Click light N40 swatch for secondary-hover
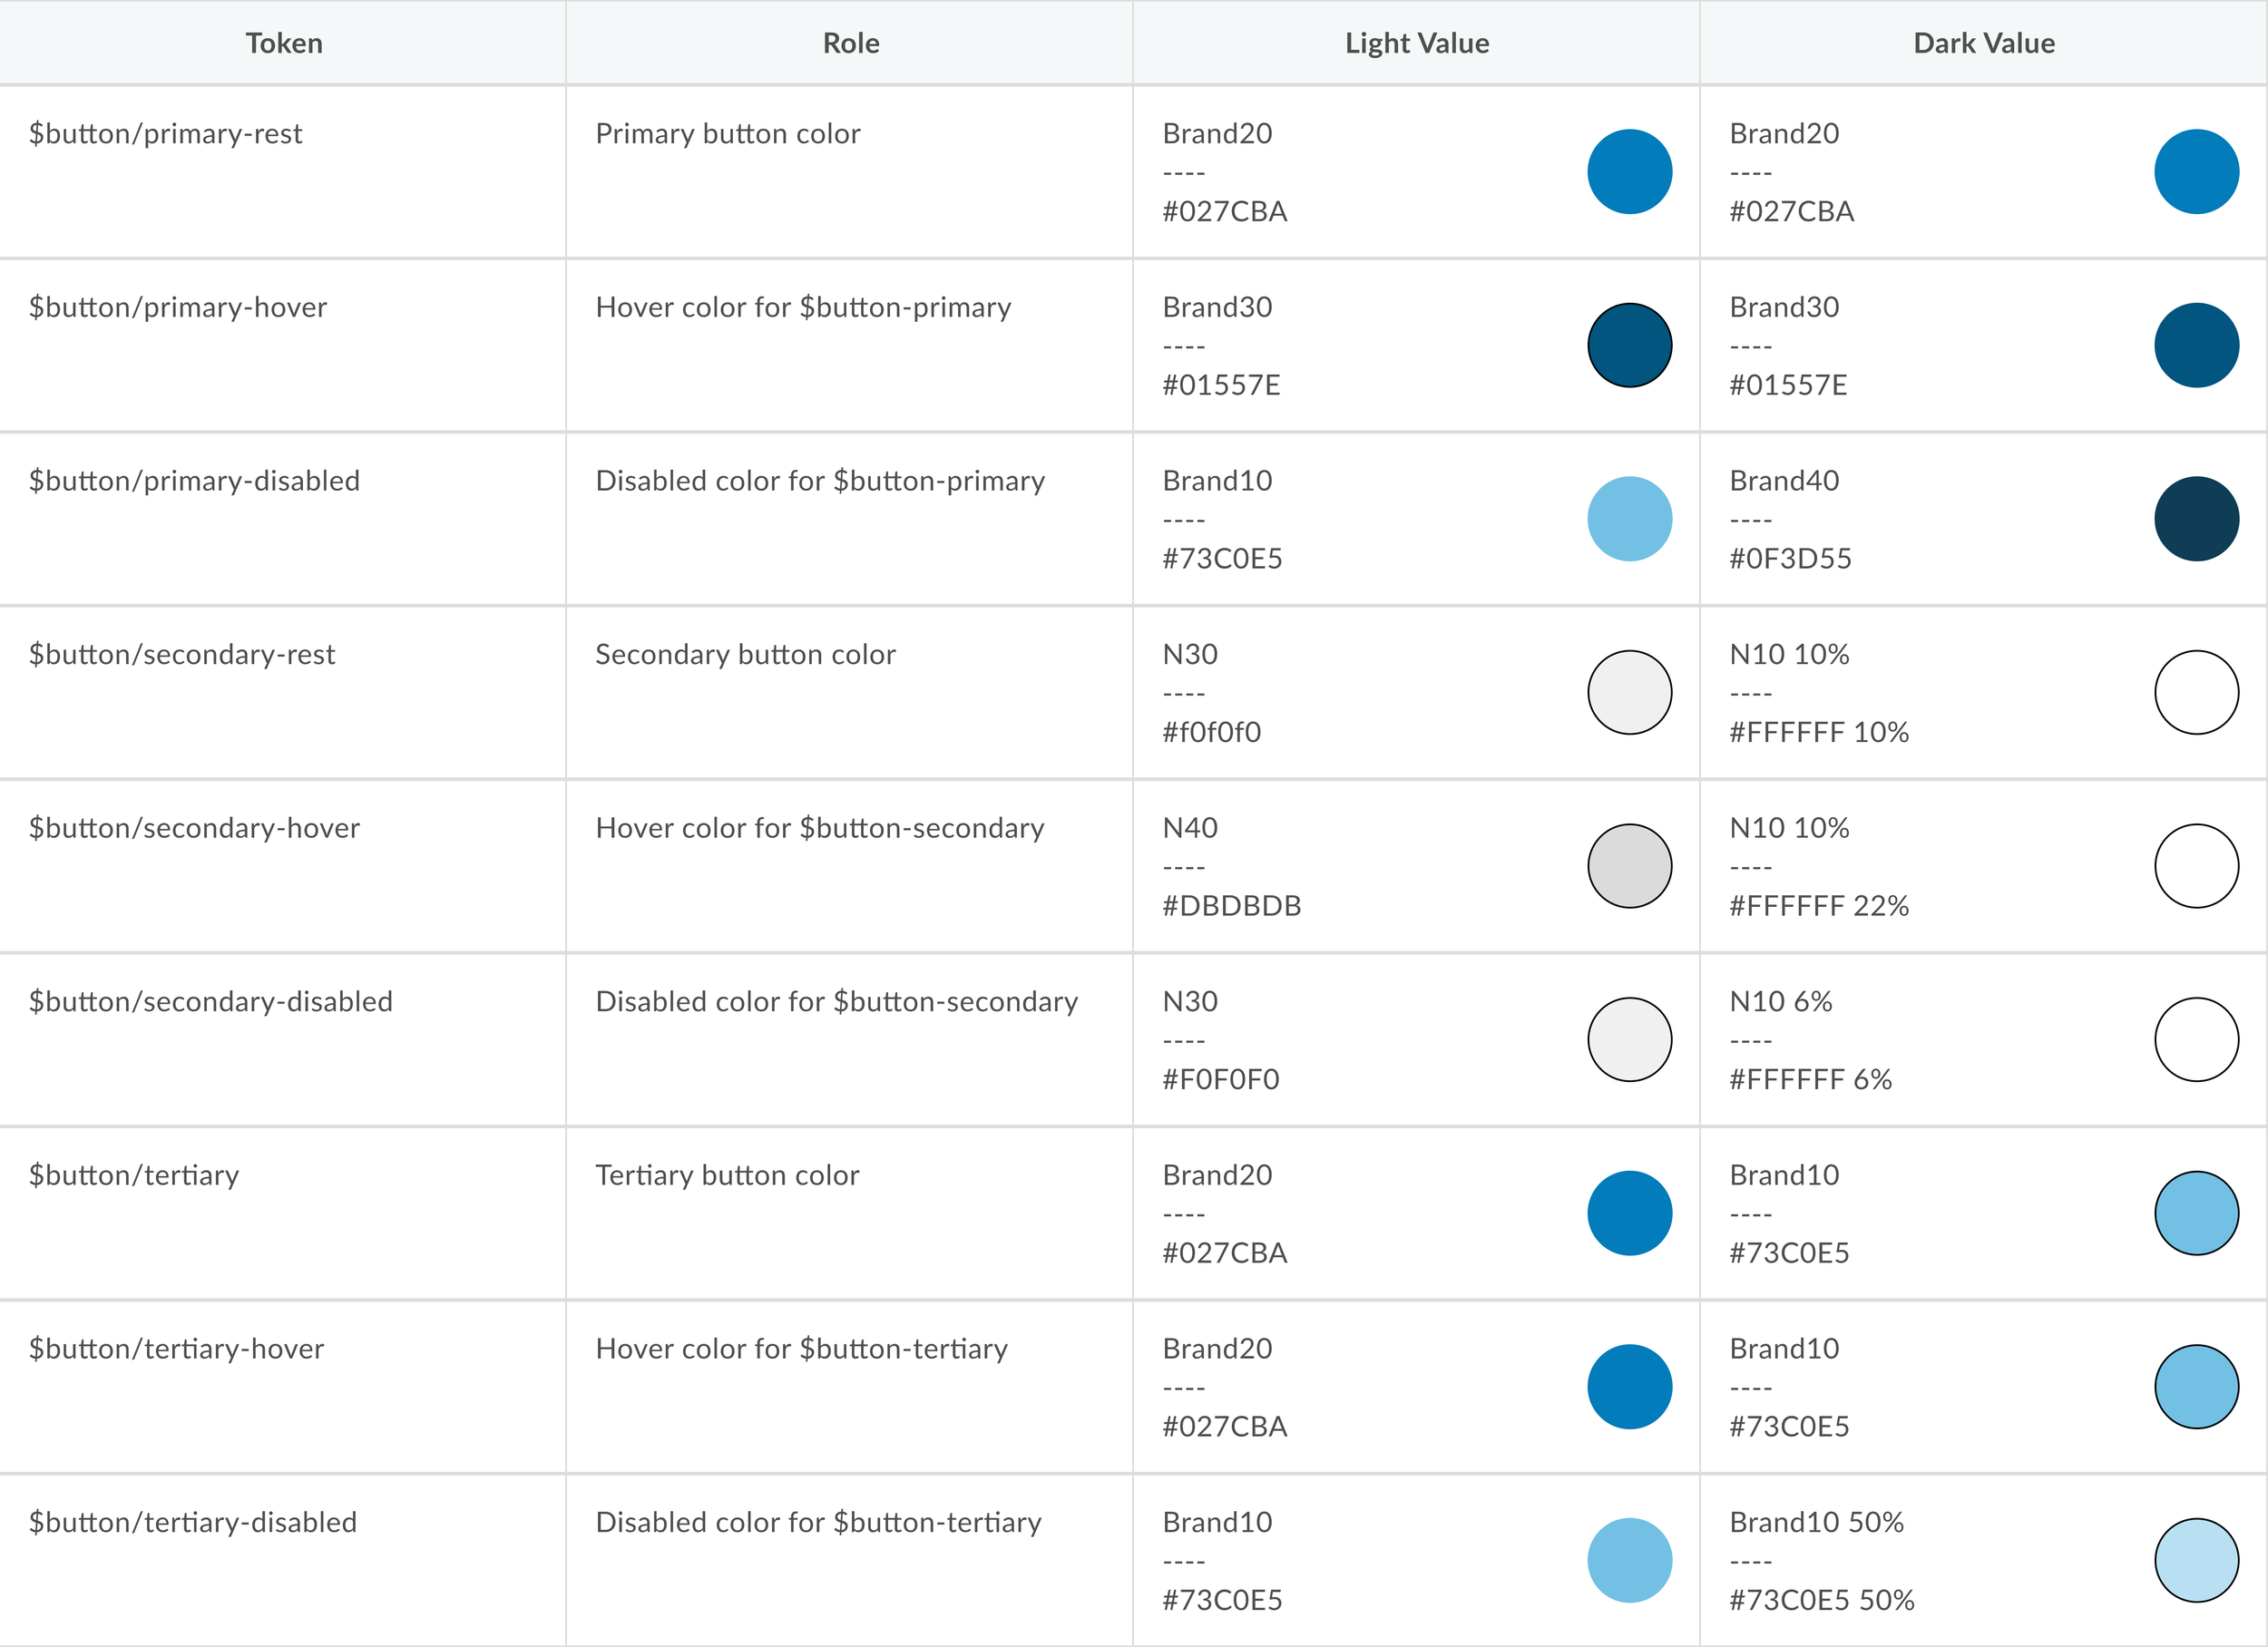2268x1647 pixels. [1629, 866]
